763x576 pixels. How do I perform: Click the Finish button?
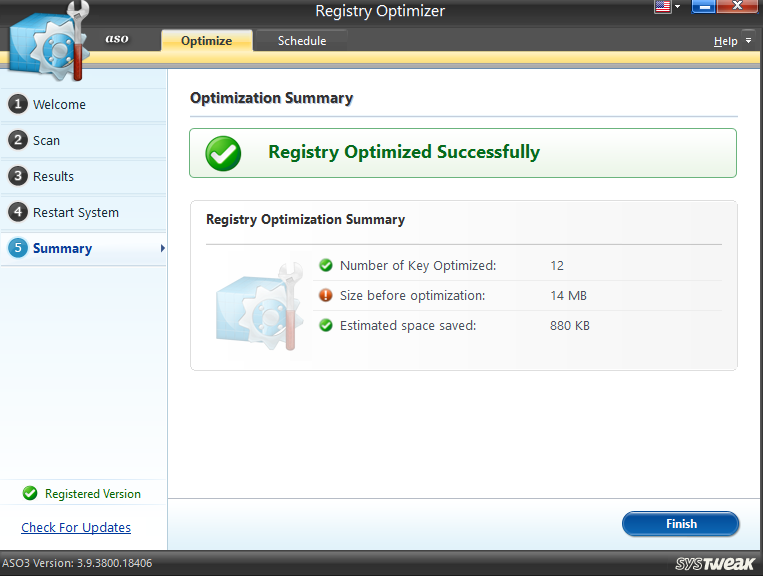point(681,524)
